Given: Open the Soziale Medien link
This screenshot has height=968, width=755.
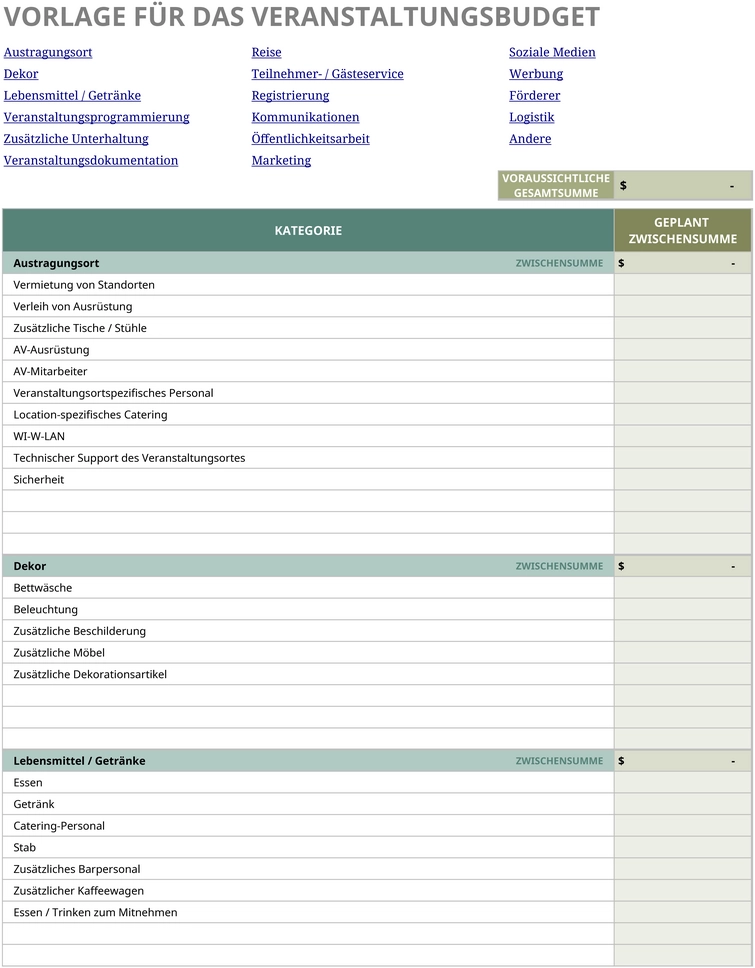Looking at the screenshot, I should pyautogui.click(x=553, y=52).
